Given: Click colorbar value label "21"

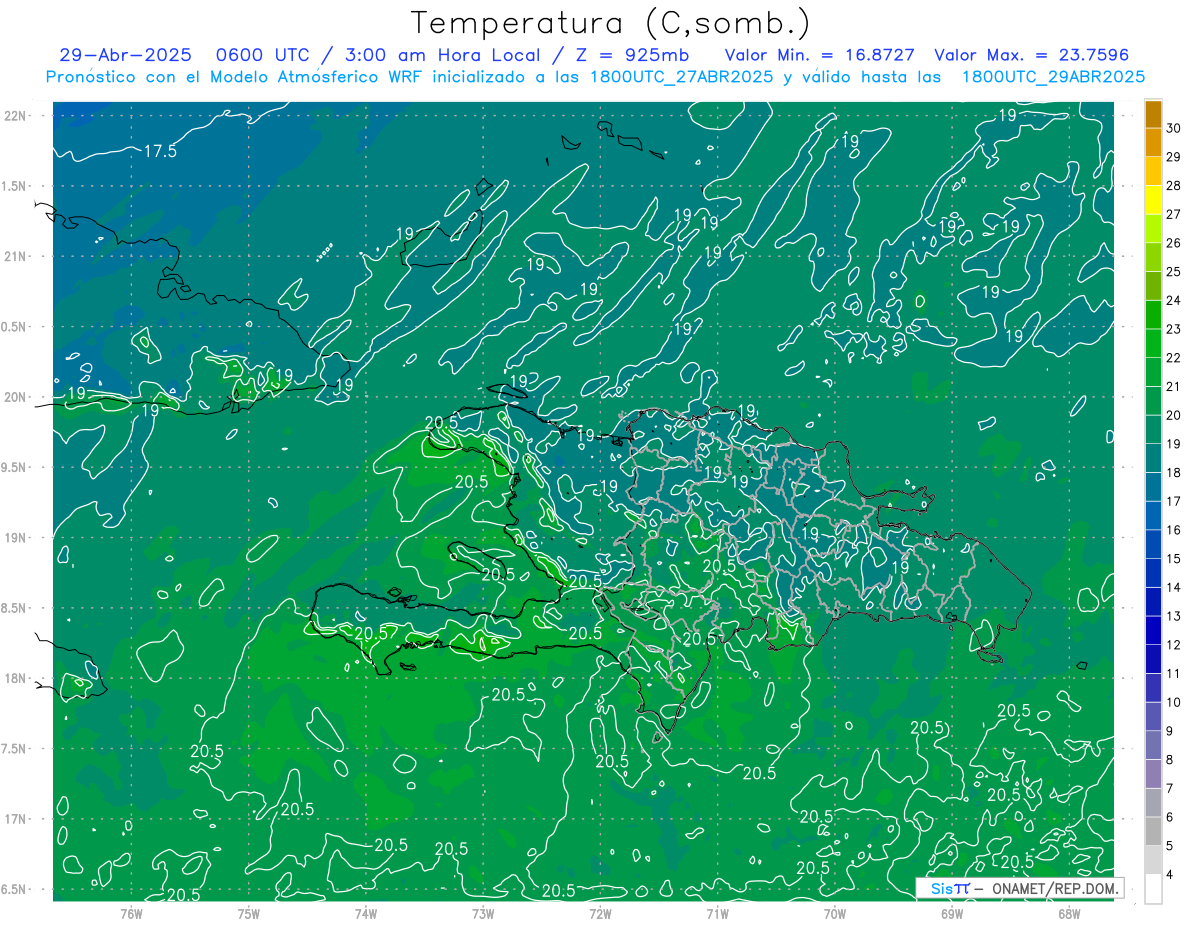Looking at the screenshot, I should (x=1174, y=387).
